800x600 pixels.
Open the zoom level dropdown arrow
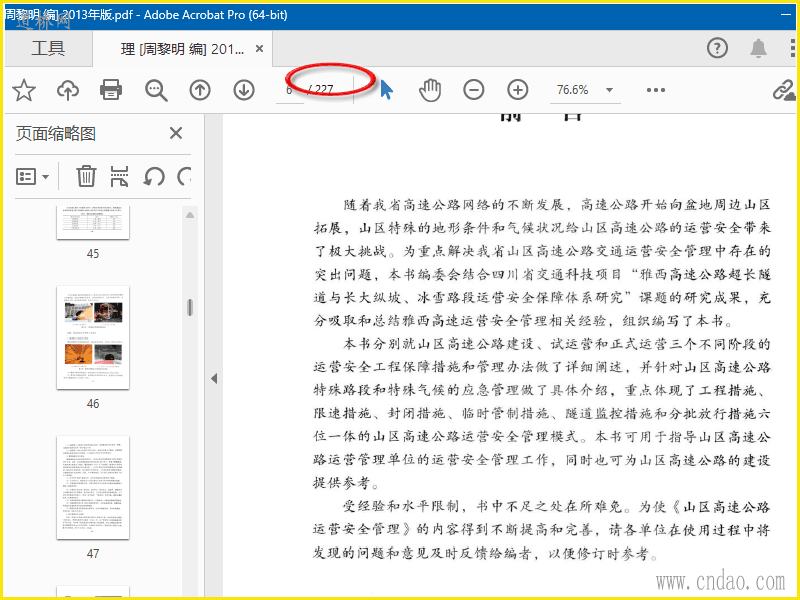pos(609,90)
